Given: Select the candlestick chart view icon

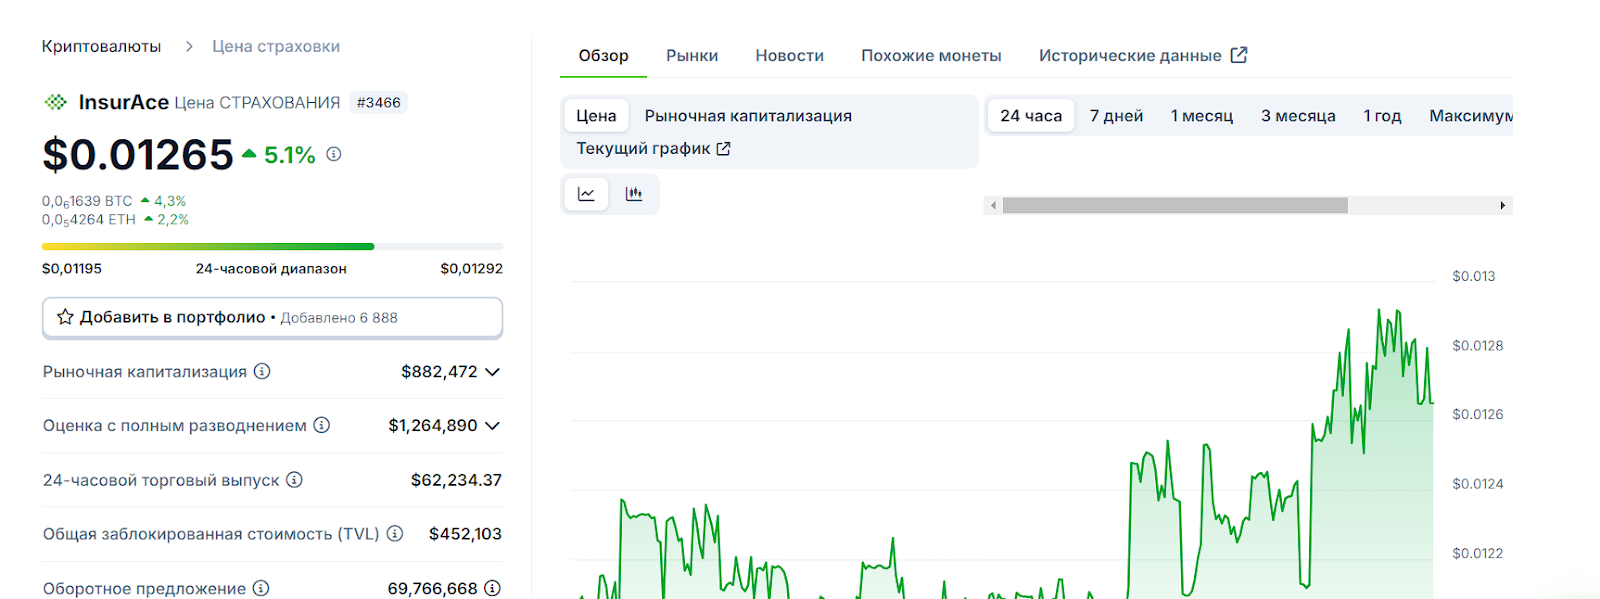Looking at the screenshot, I should (x=634, y=194).
